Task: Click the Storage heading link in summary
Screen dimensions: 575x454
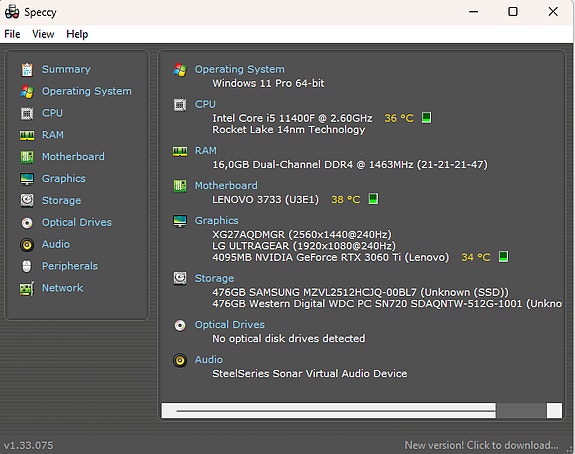Action: (214, 278)
